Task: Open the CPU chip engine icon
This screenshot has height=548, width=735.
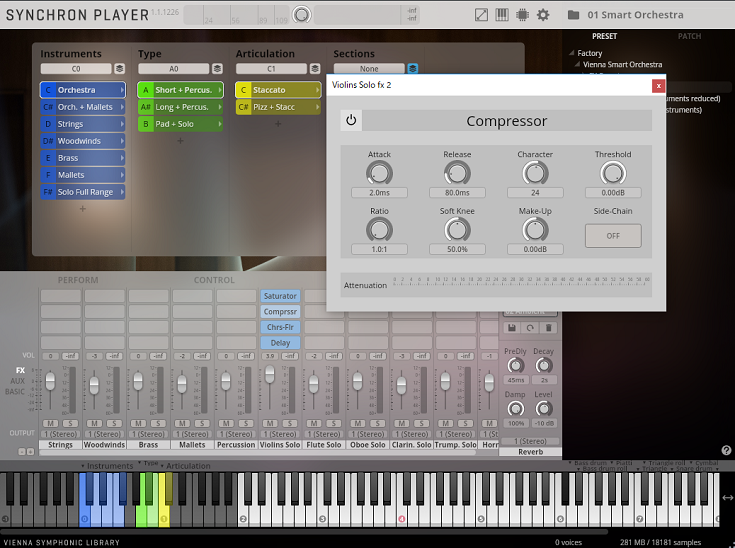Action: pos(522,15)
